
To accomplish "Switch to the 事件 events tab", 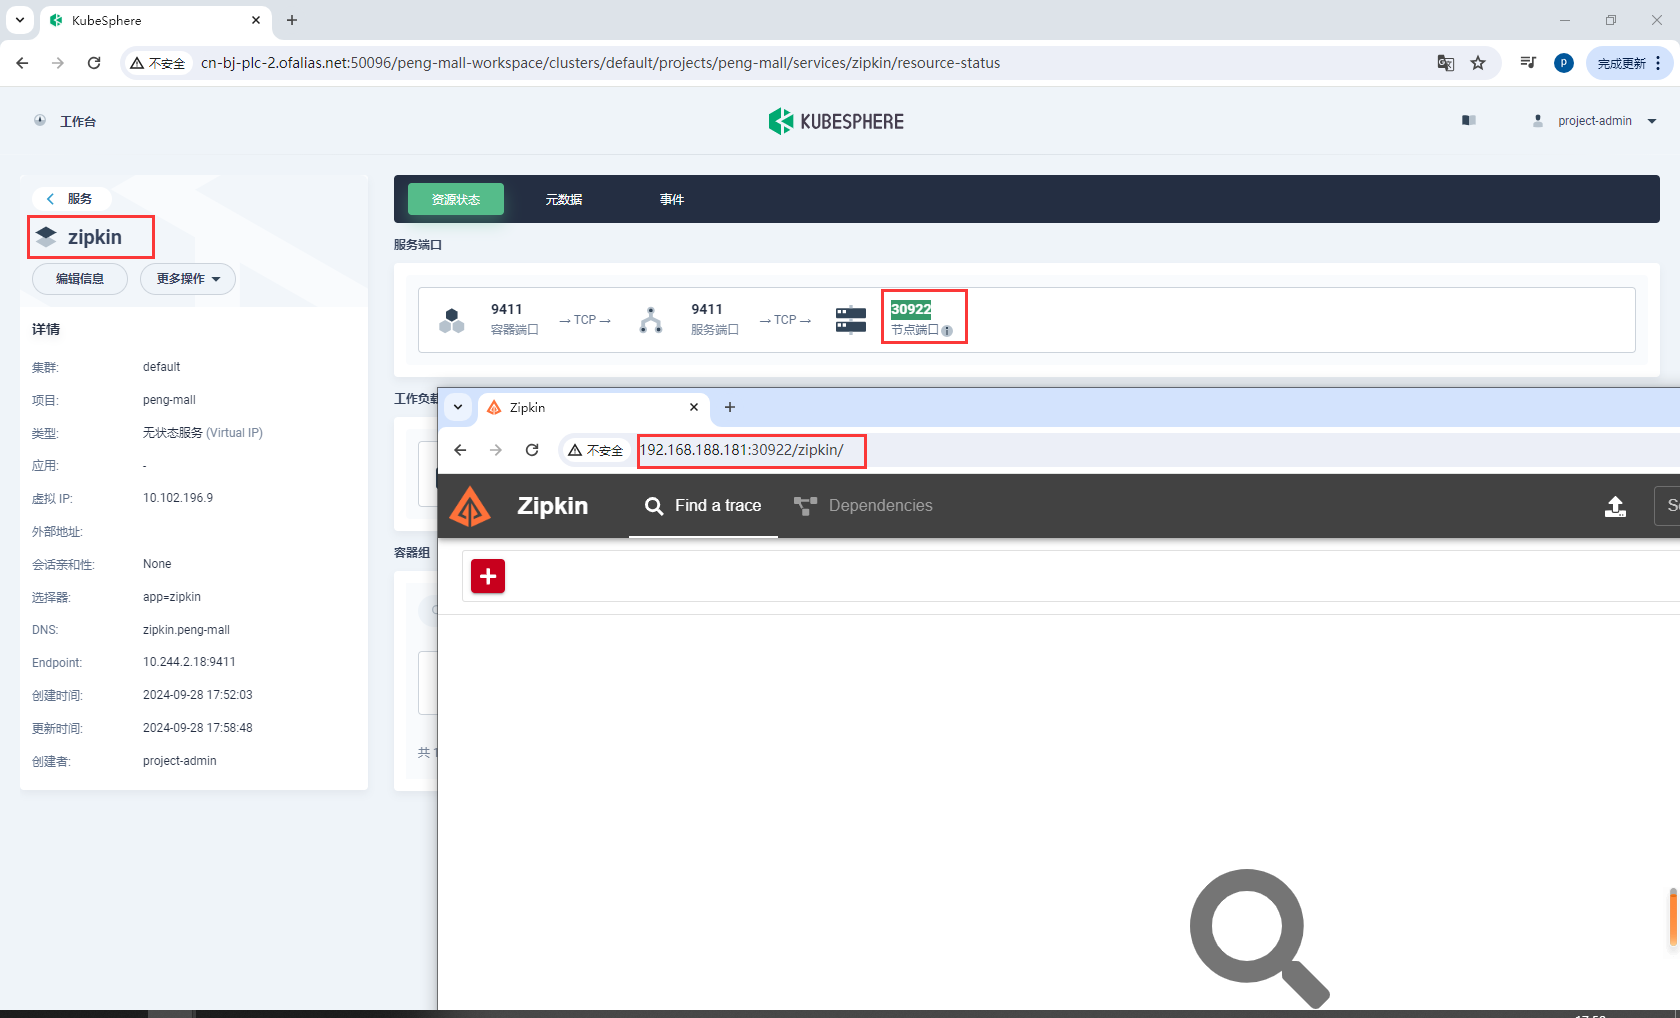I will pyautogui.click(x=672, y=199).
